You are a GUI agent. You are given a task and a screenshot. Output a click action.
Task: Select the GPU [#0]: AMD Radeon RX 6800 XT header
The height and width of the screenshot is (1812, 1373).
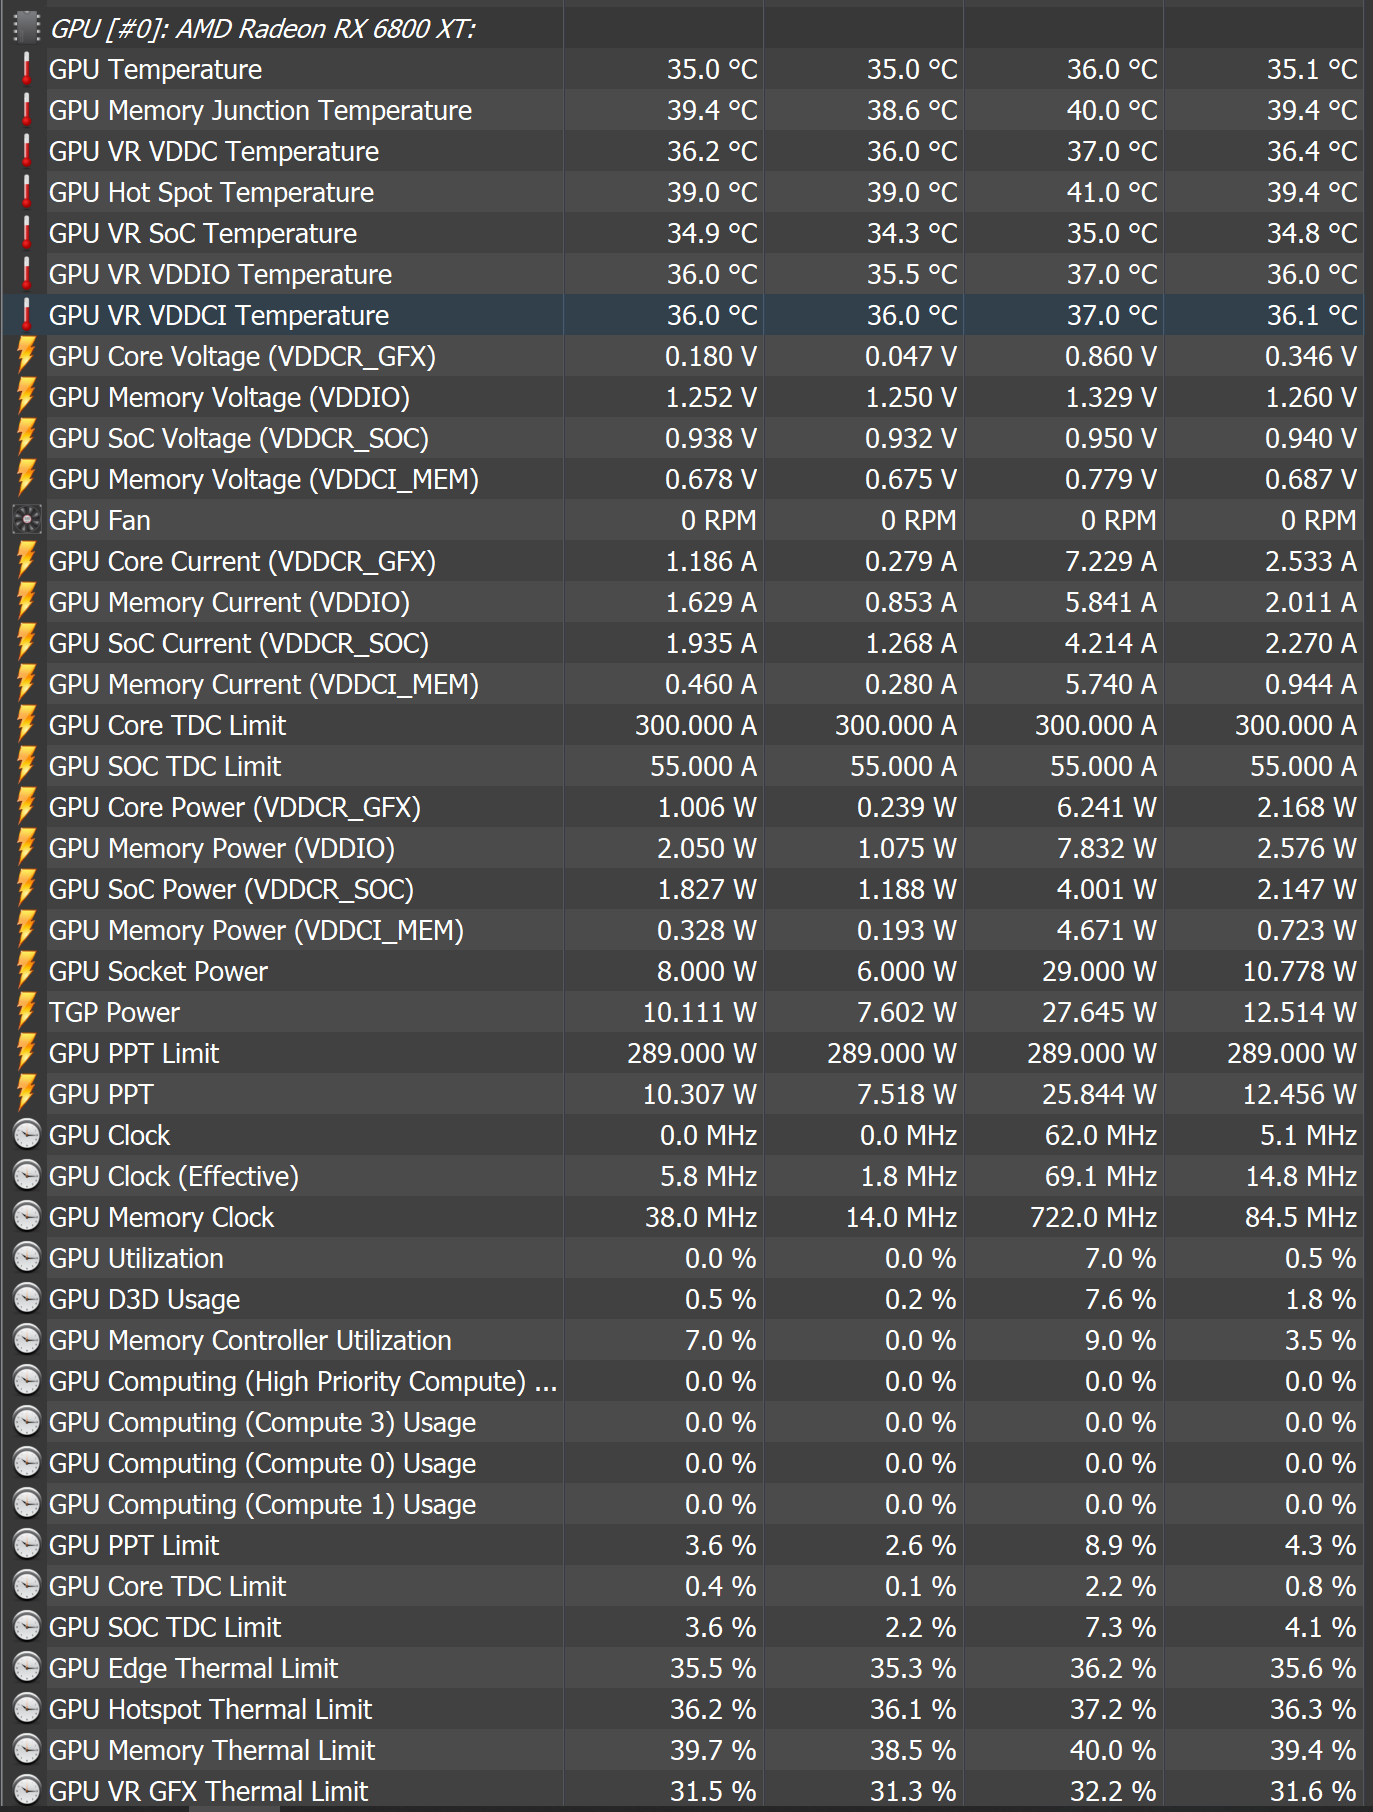pos(263,29)
